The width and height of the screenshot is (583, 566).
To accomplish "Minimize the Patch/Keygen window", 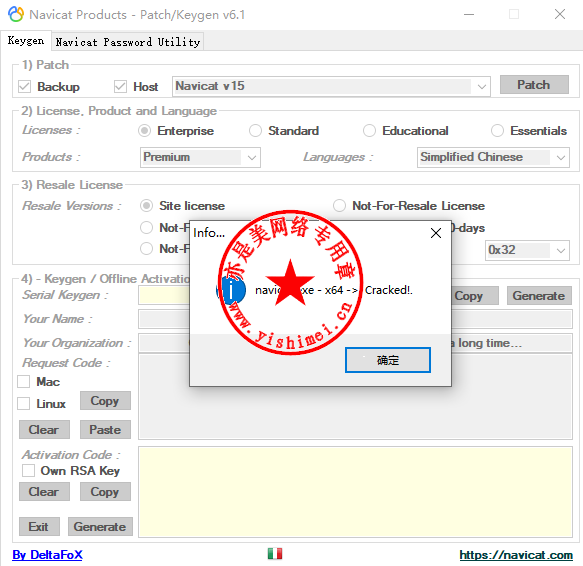I will [x=469, y=15].
